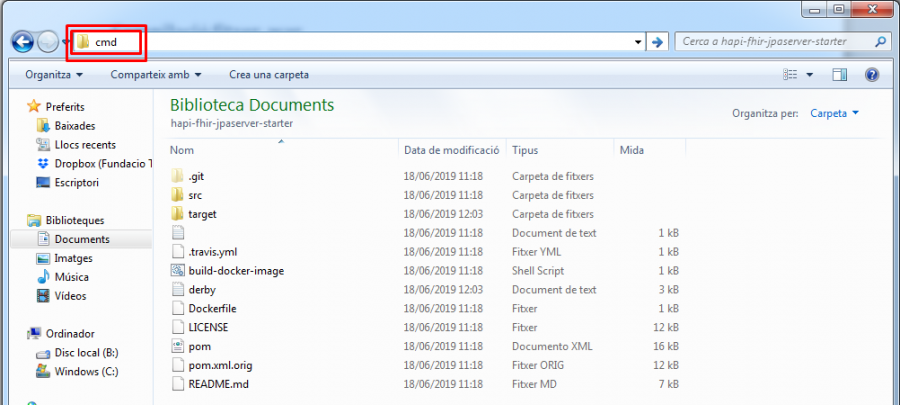Click the Forward navigation arrow button
The width and height of the screenshot is (900, 405).
click(48, 42)
